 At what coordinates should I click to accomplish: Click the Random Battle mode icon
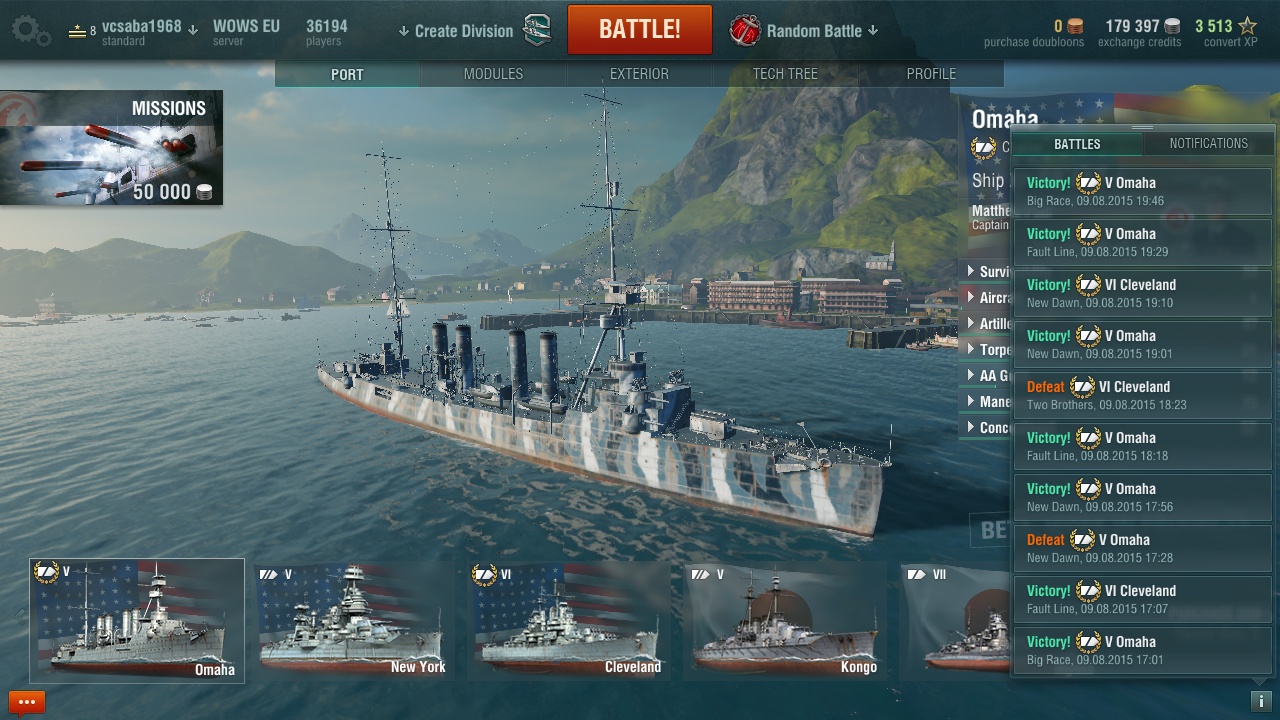744,30
